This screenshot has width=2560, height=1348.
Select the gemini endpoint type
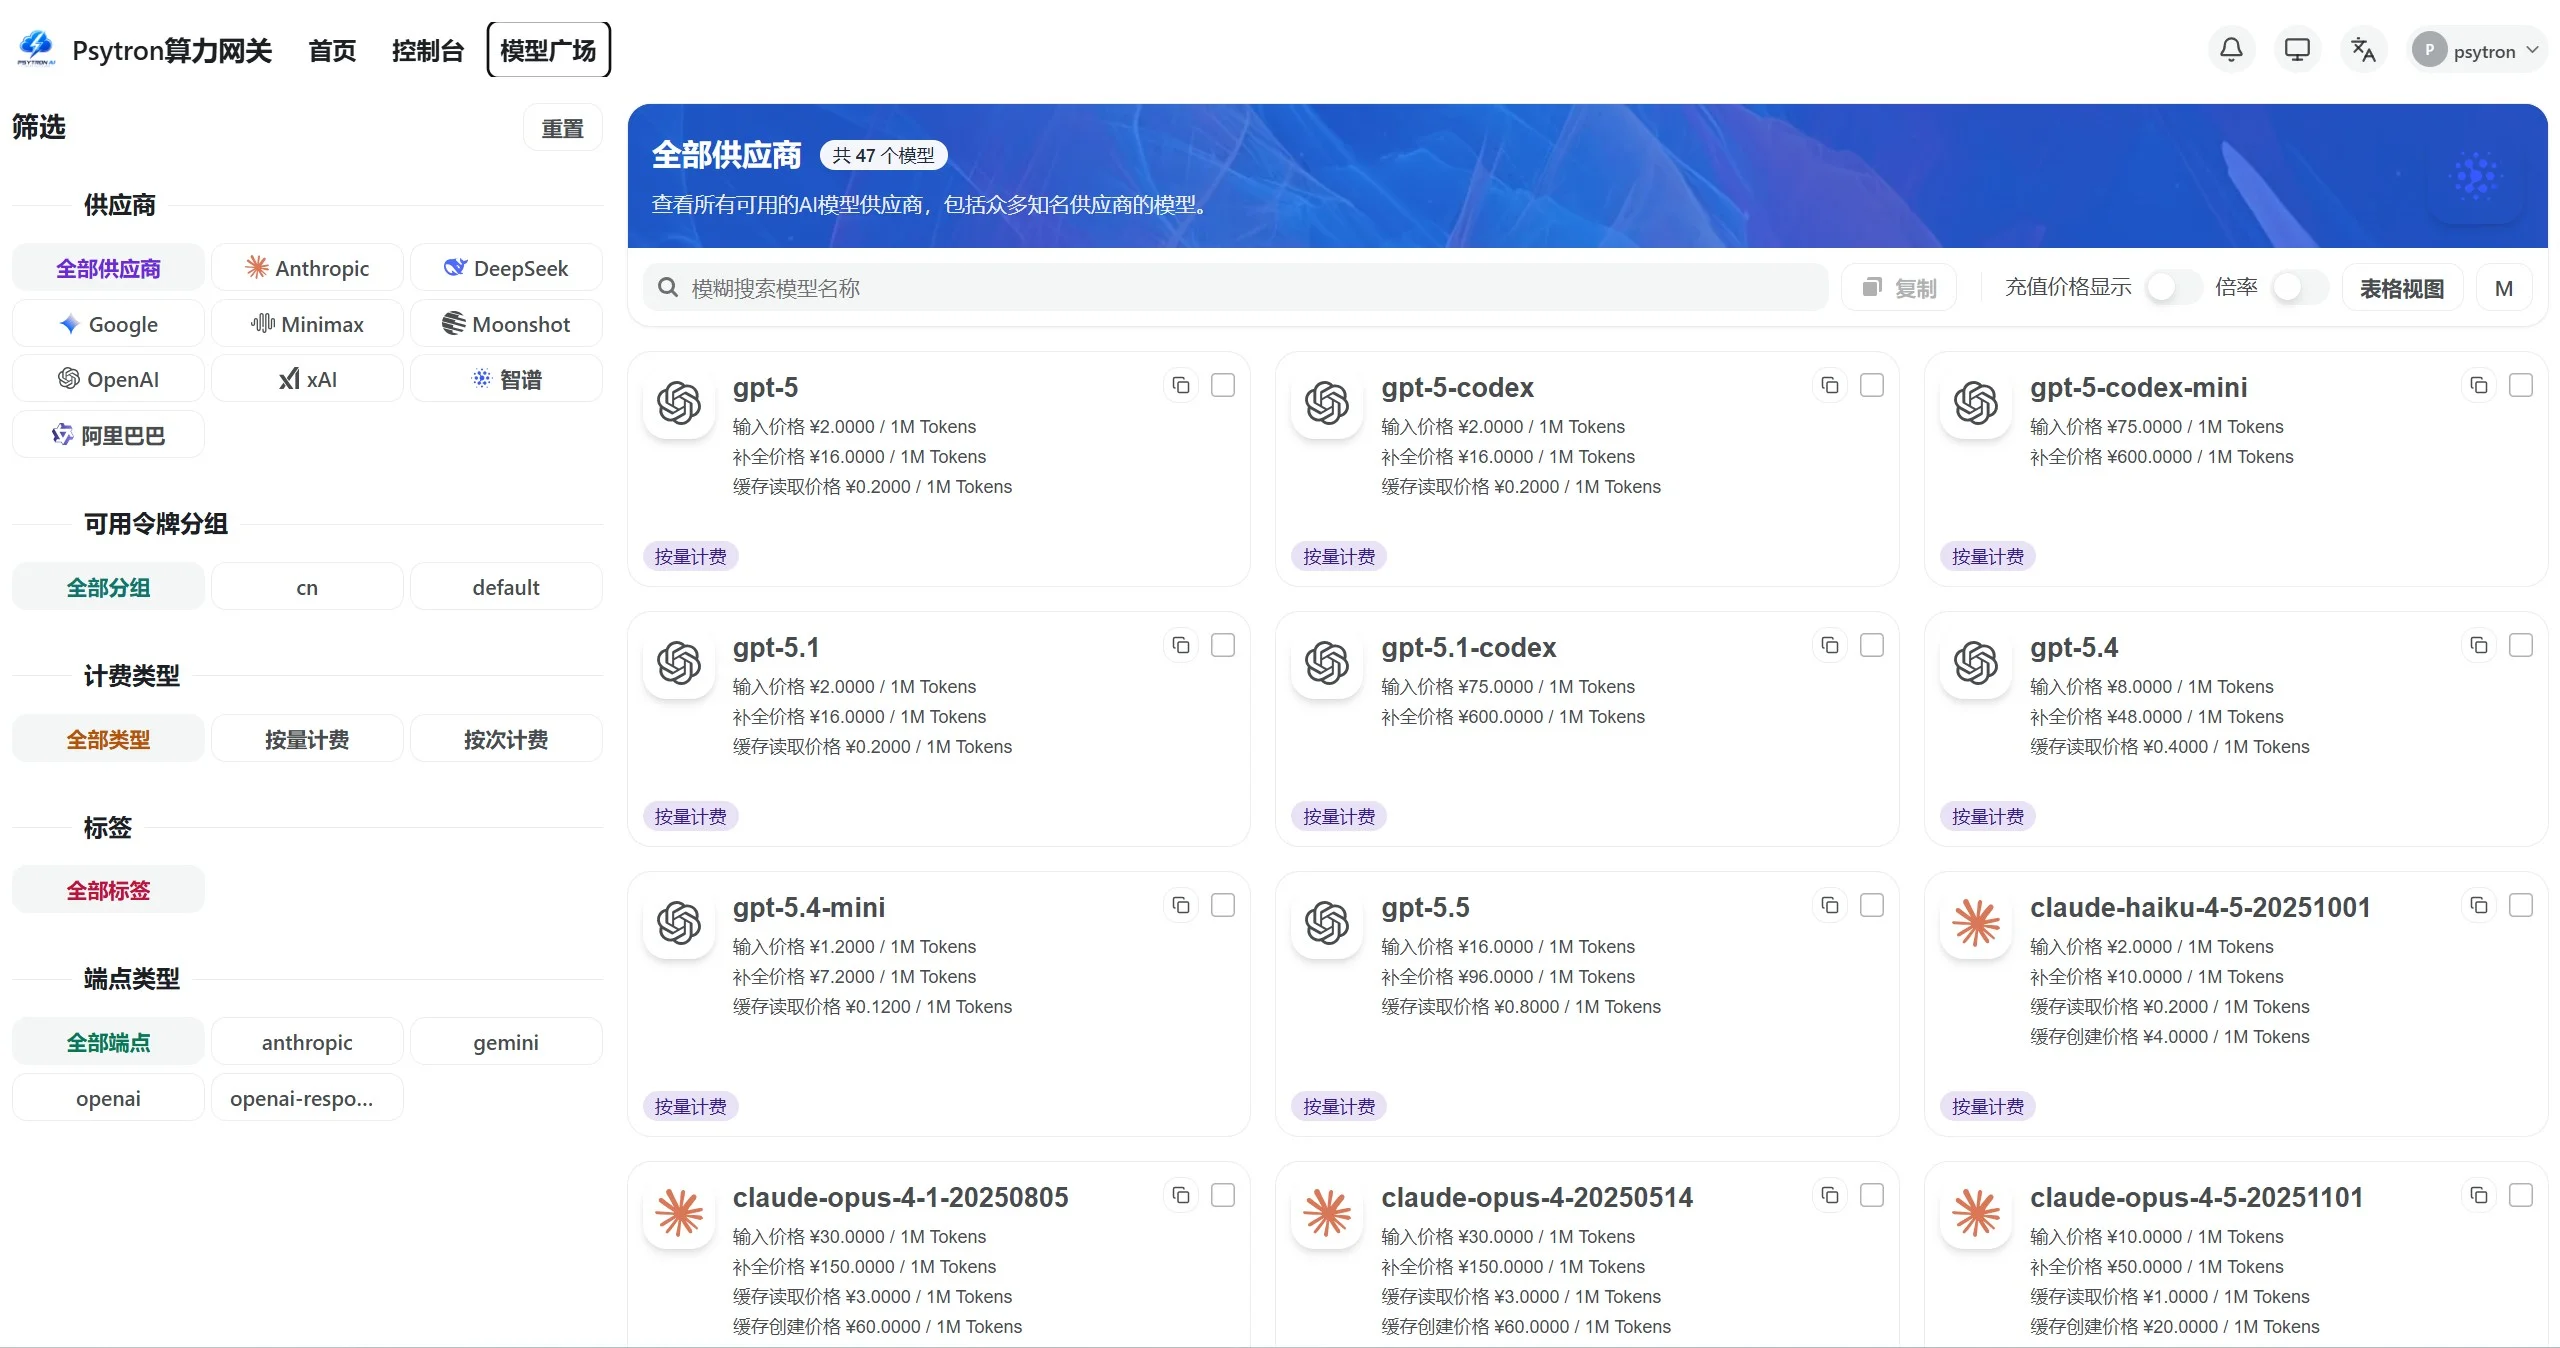pyautogui.click(x=506, y=1042)
